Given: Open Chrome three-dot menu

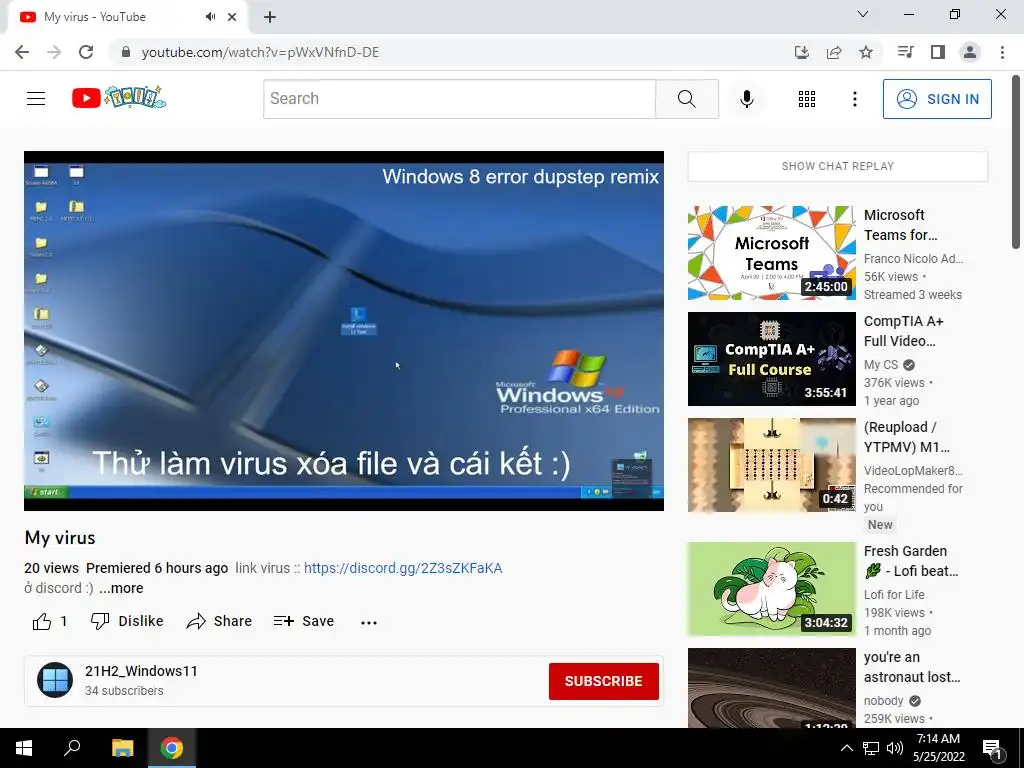Looking at the screenshot, I should point(1002,52).
